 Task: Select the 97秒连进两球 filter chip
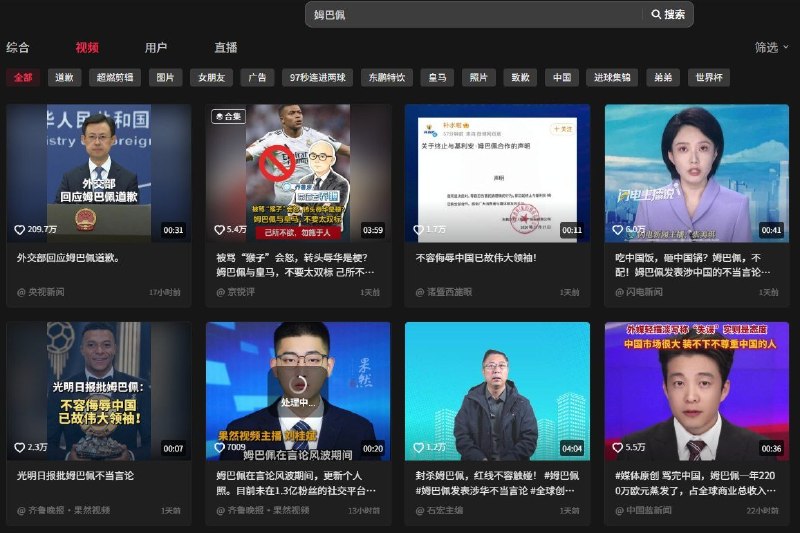point(318,78)
